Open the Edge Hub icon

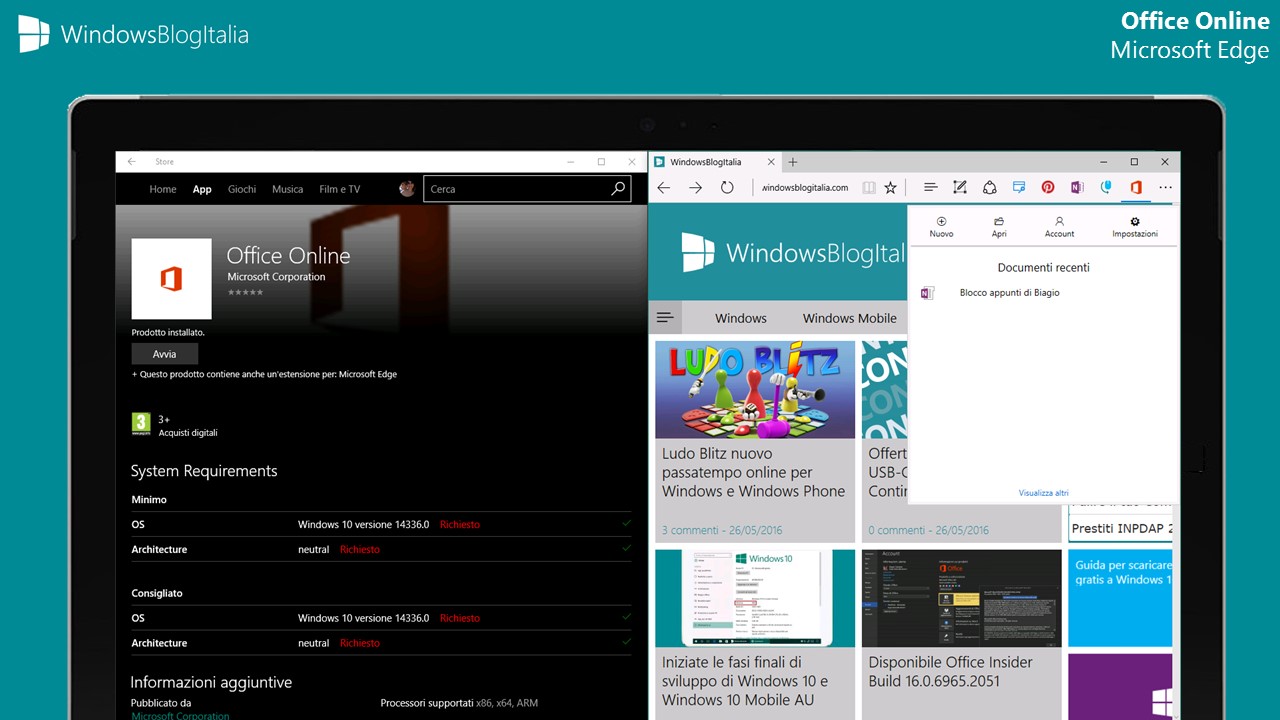(x=930, y=187)
